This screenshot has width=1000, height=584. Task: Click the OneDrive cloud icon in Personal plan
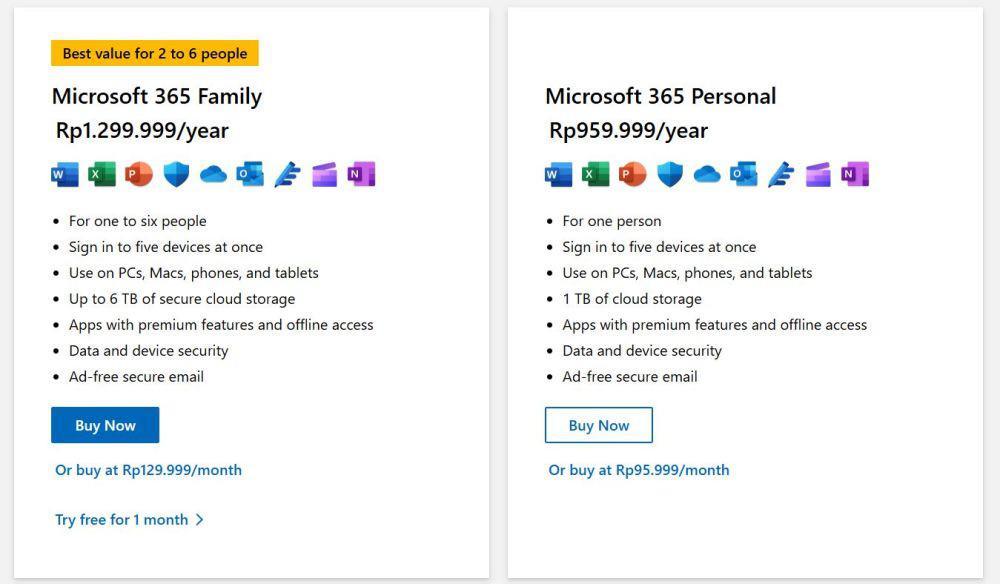(707, 174)
